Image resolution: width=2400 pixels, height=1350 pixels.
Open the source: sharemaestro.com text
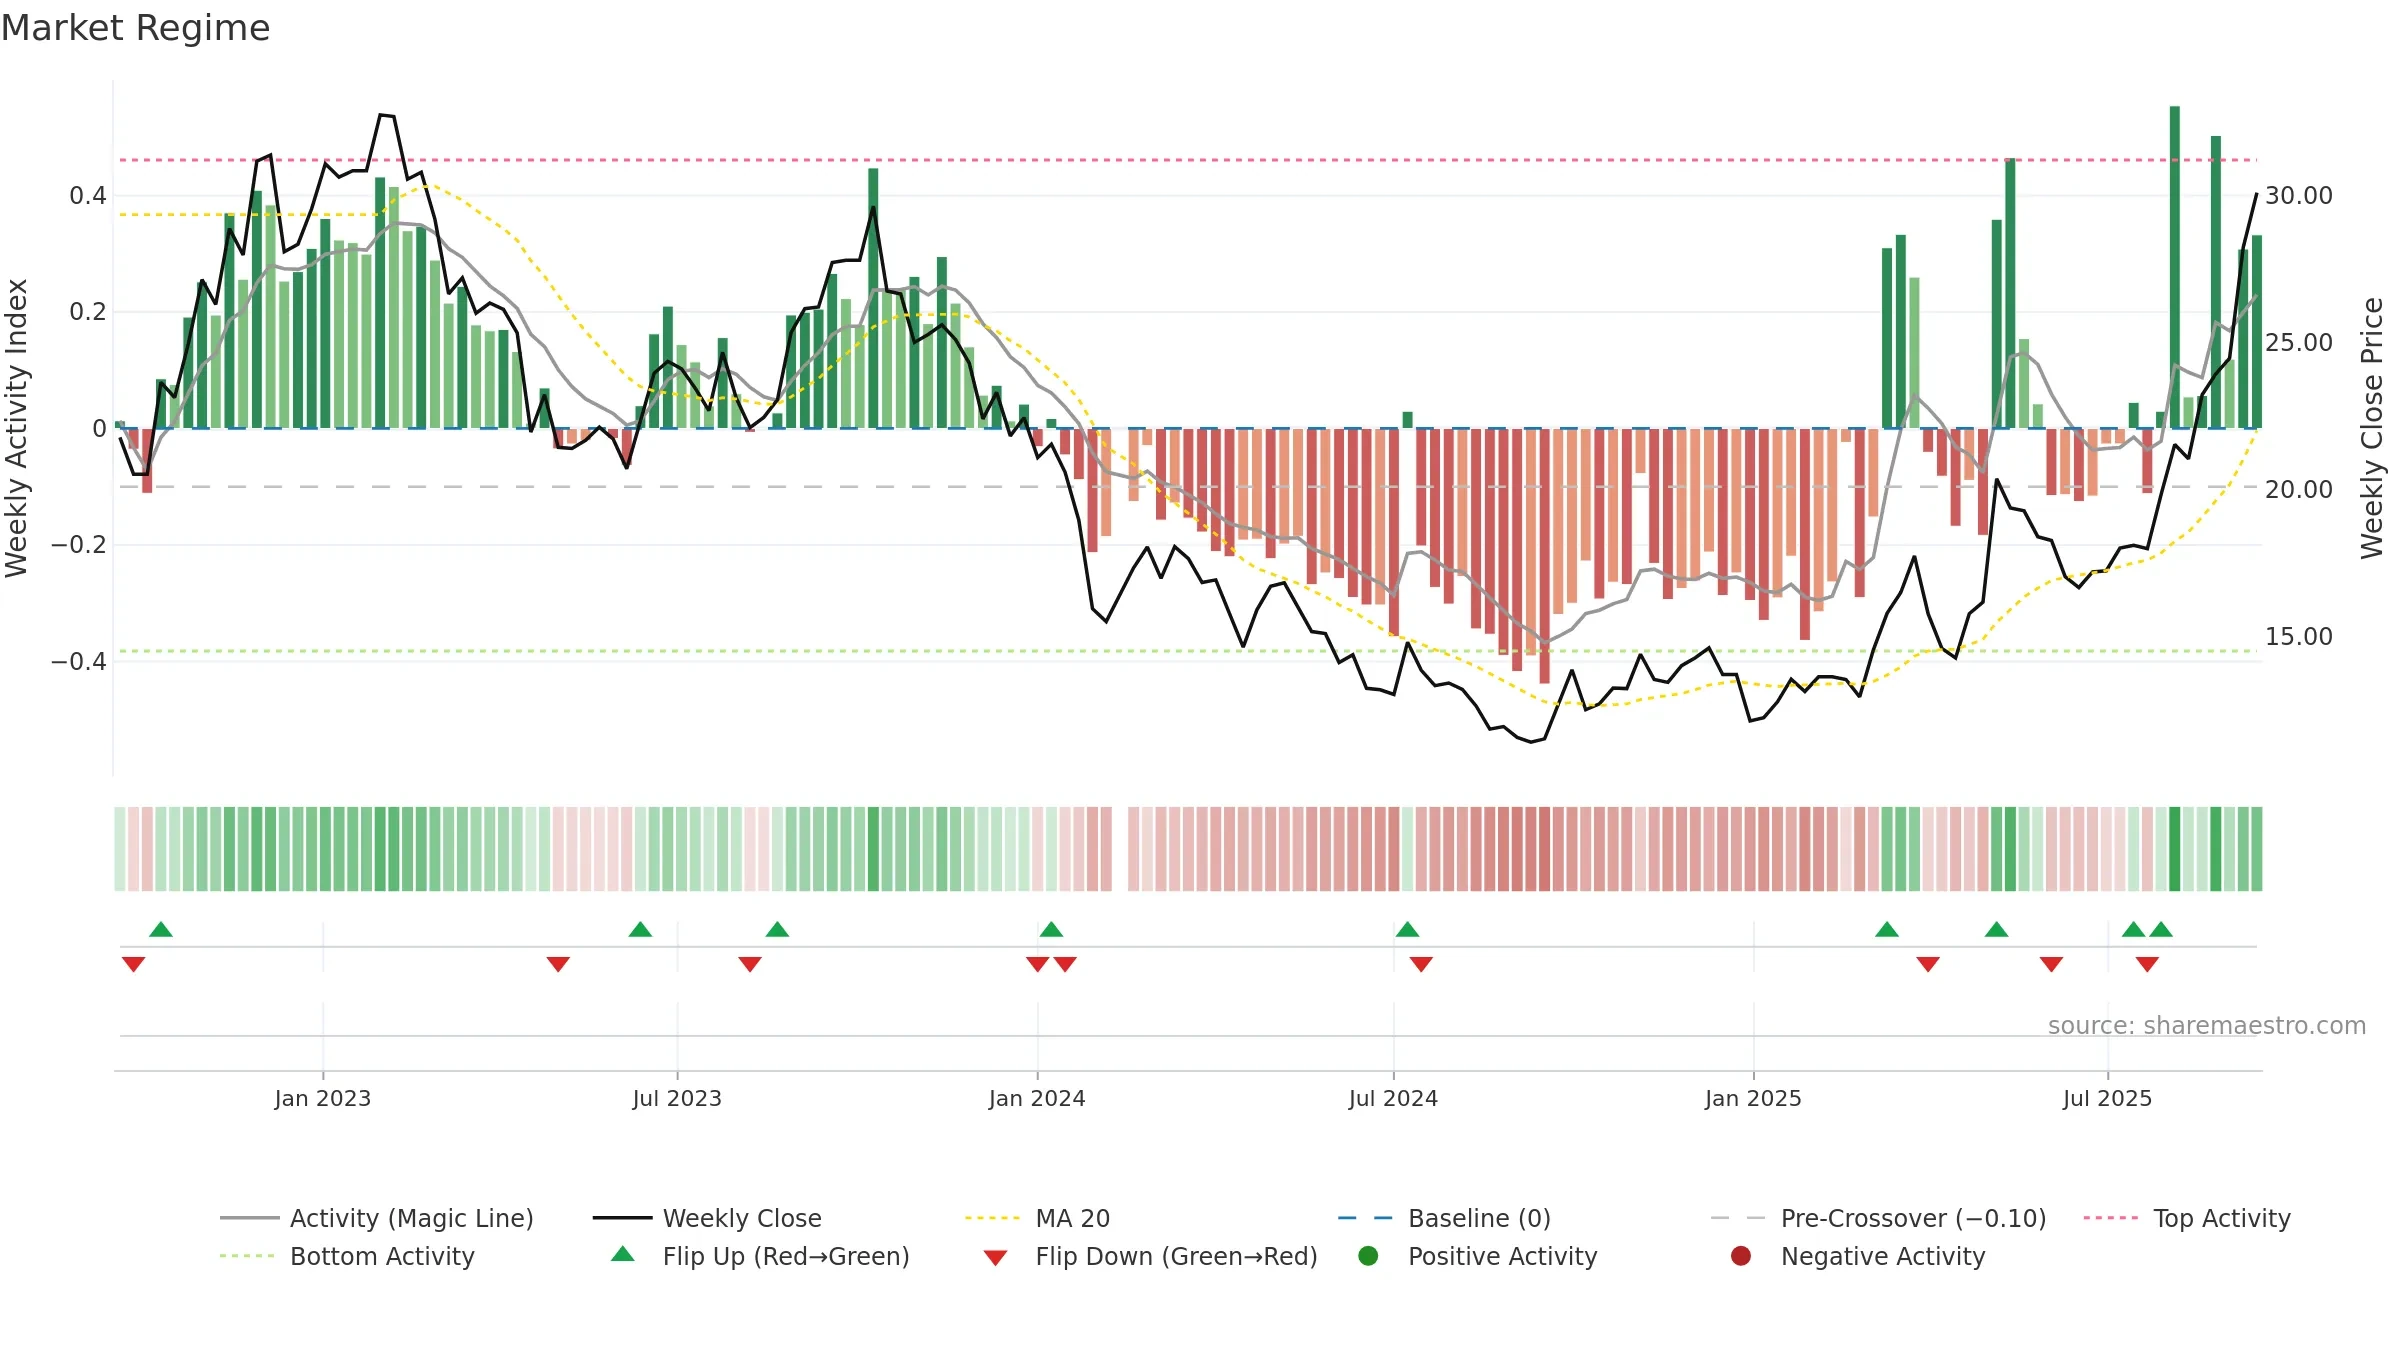click(2207, 1025)
